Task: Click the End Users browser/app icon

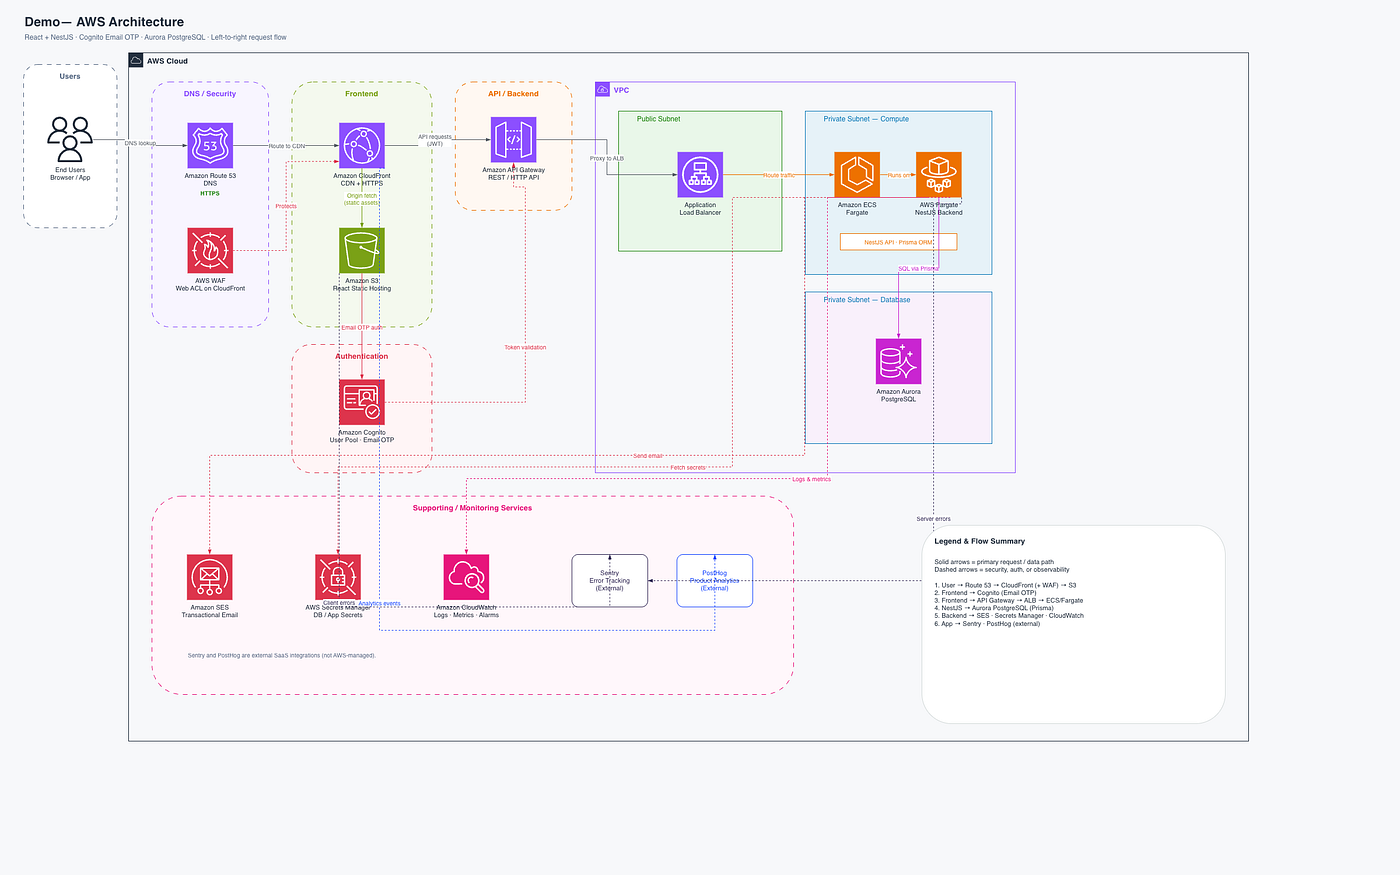Action: 70,139
